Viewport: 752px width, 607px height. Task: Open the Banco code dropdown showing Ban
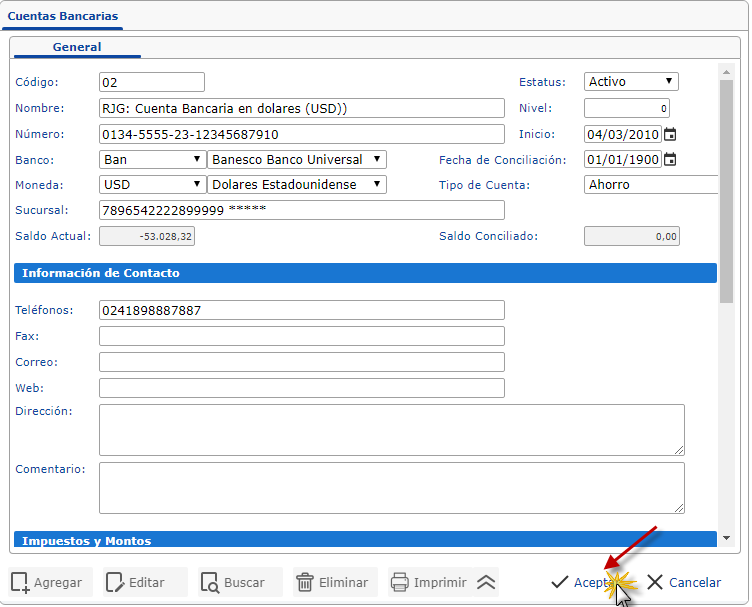click(x=152, y=160)
